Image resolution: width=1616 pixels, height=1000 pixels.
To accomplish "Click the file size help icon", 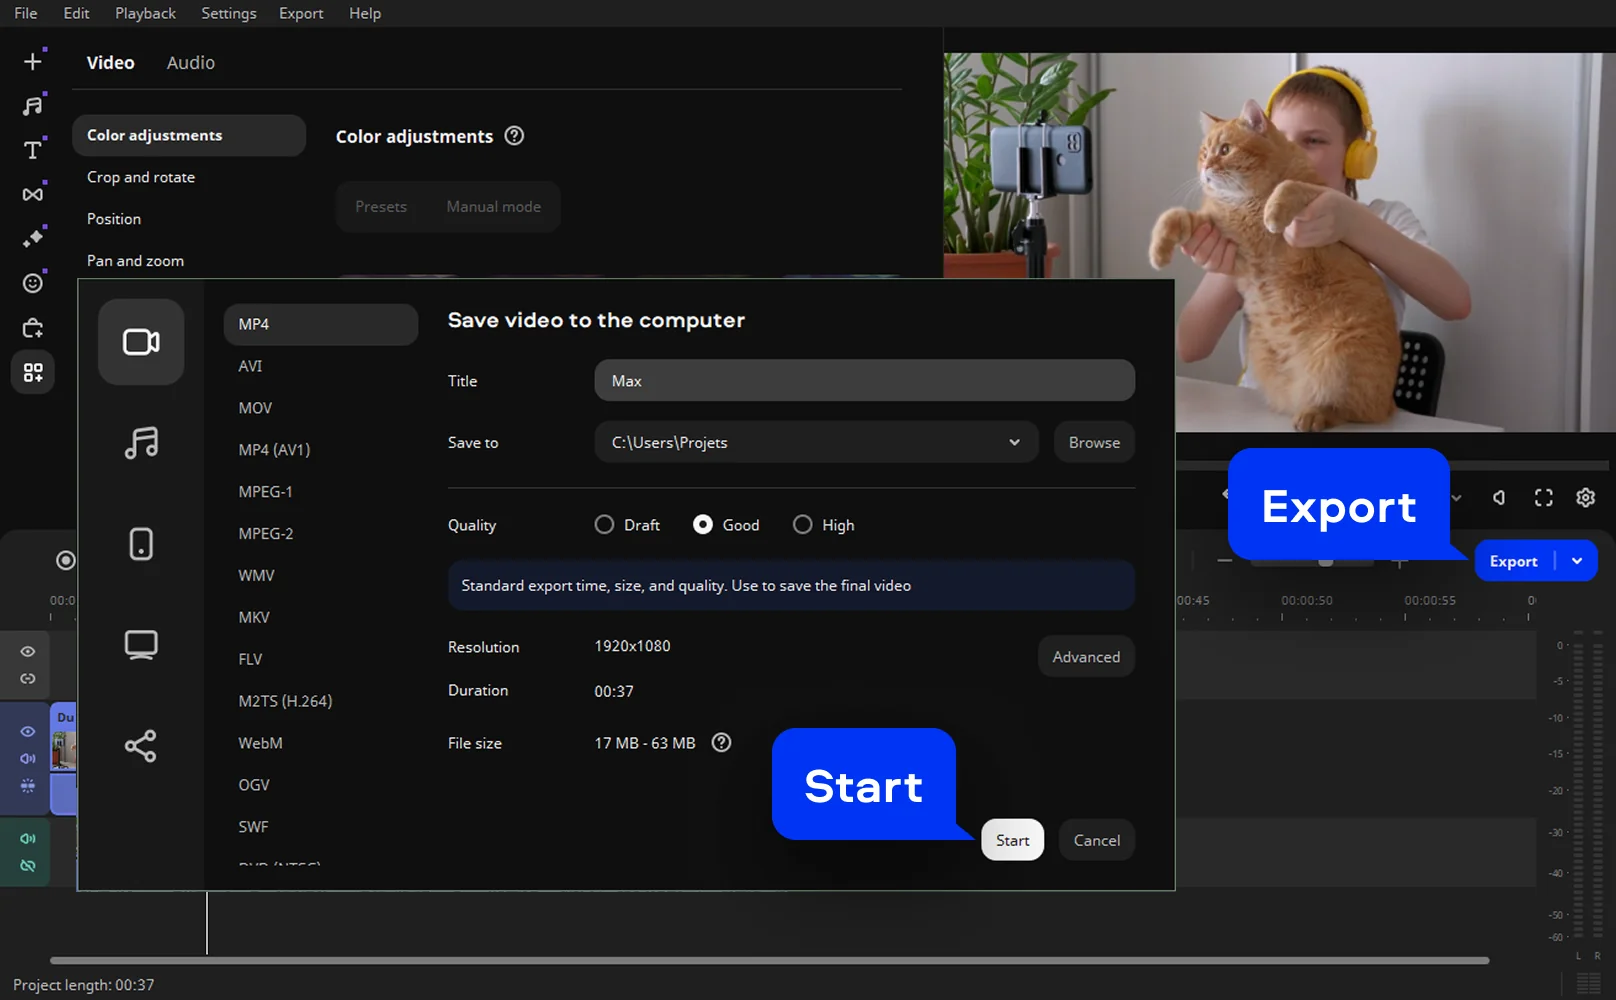I will [721, 743].
